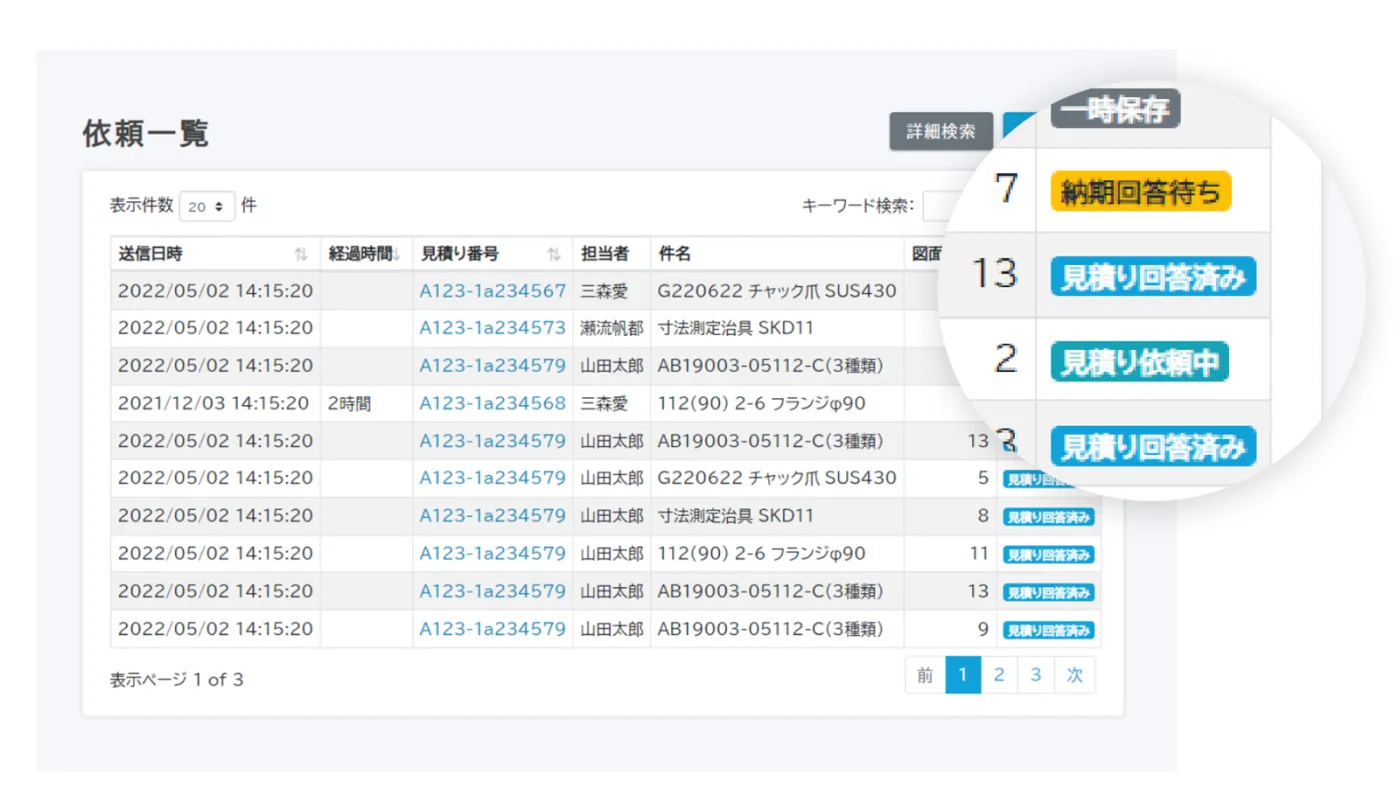Go to pagination page 2
1400x800 pixels.
point(999,675)
